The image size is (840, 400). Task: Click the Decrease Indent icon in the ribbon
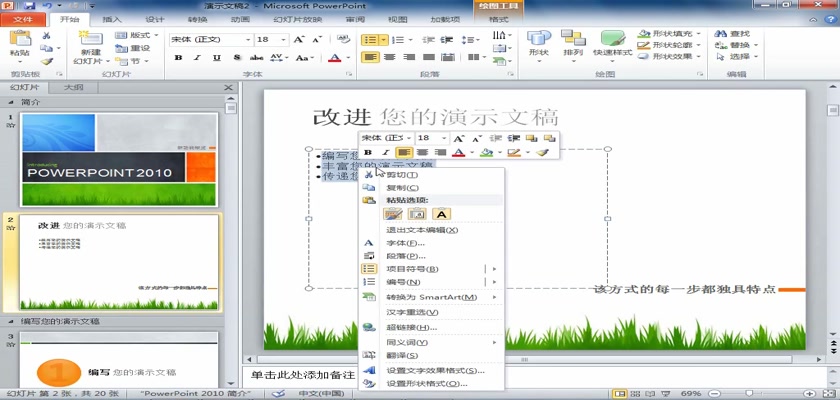click(x=428, y=40)
